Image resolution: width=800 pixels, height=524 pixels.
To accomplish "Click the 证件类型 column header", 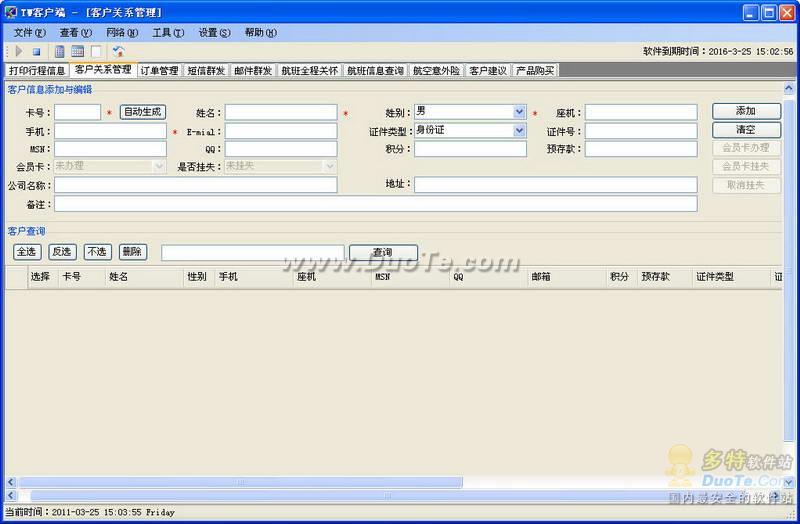I will [731, 277].
